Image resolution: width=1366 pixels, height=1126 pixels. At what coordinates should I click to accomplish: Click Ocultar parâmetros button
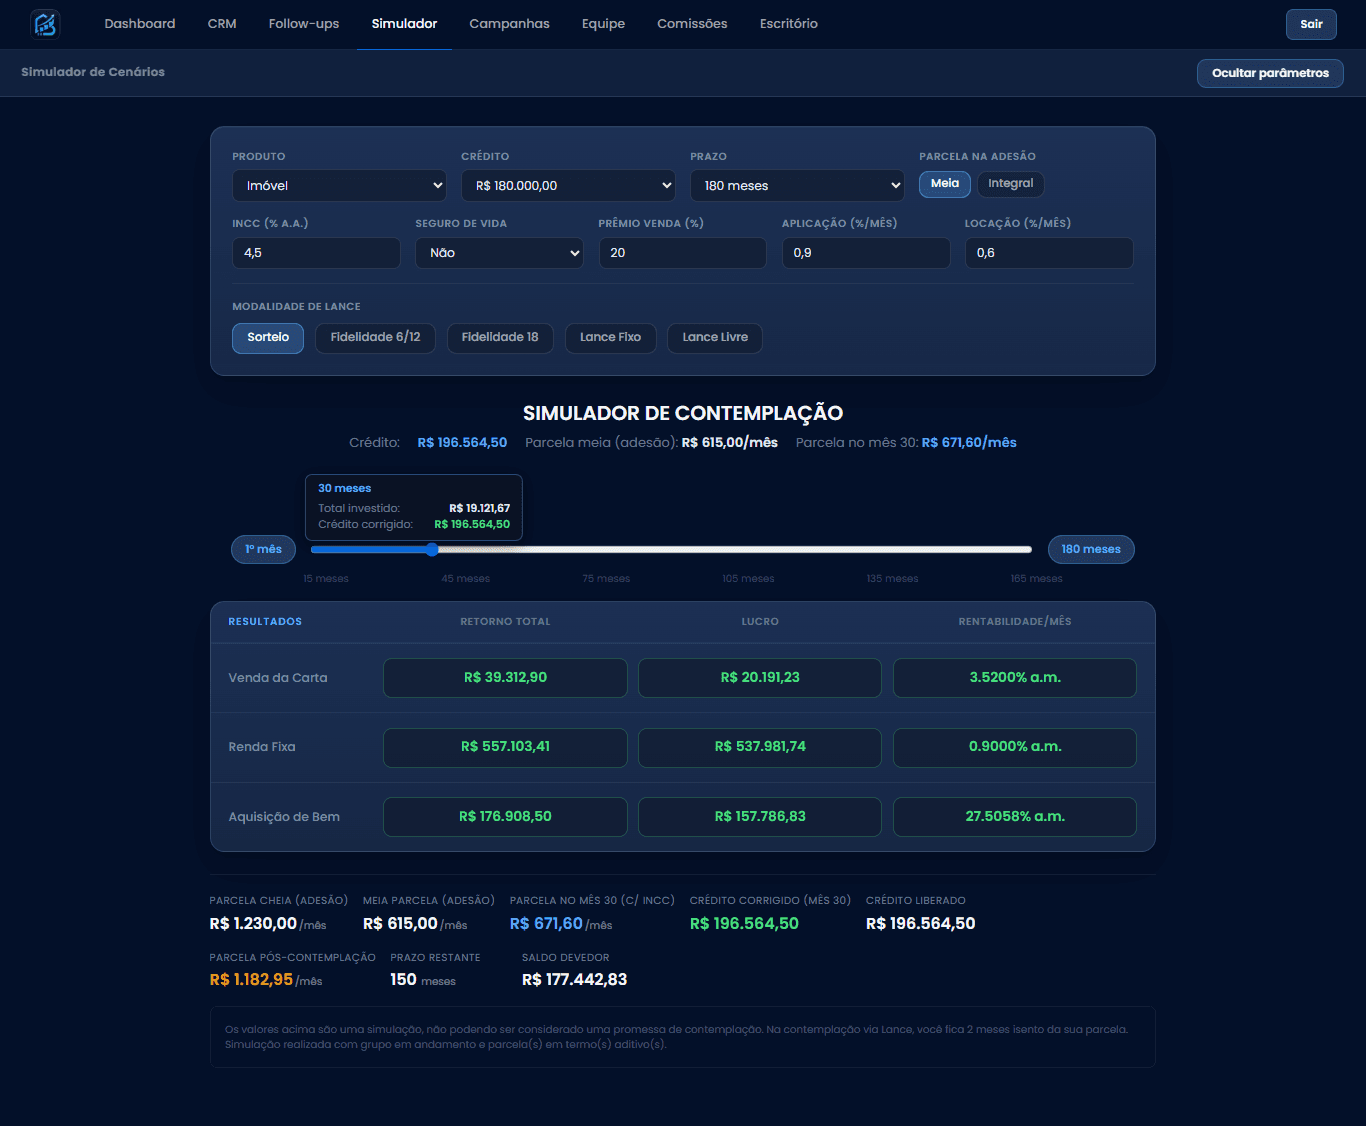point(1270,73)
